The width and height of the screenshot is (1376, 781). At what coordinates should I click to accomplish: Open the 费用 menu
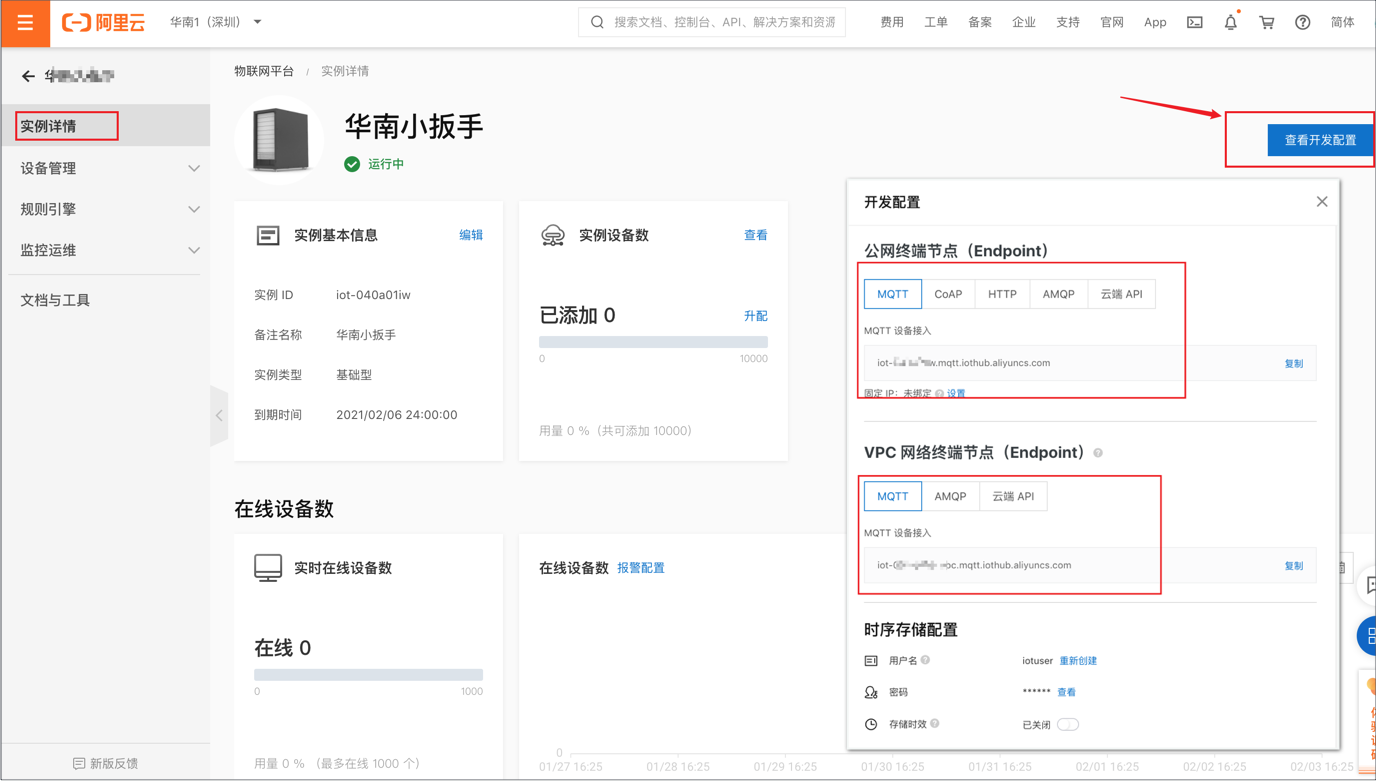[x=892, y=22]
